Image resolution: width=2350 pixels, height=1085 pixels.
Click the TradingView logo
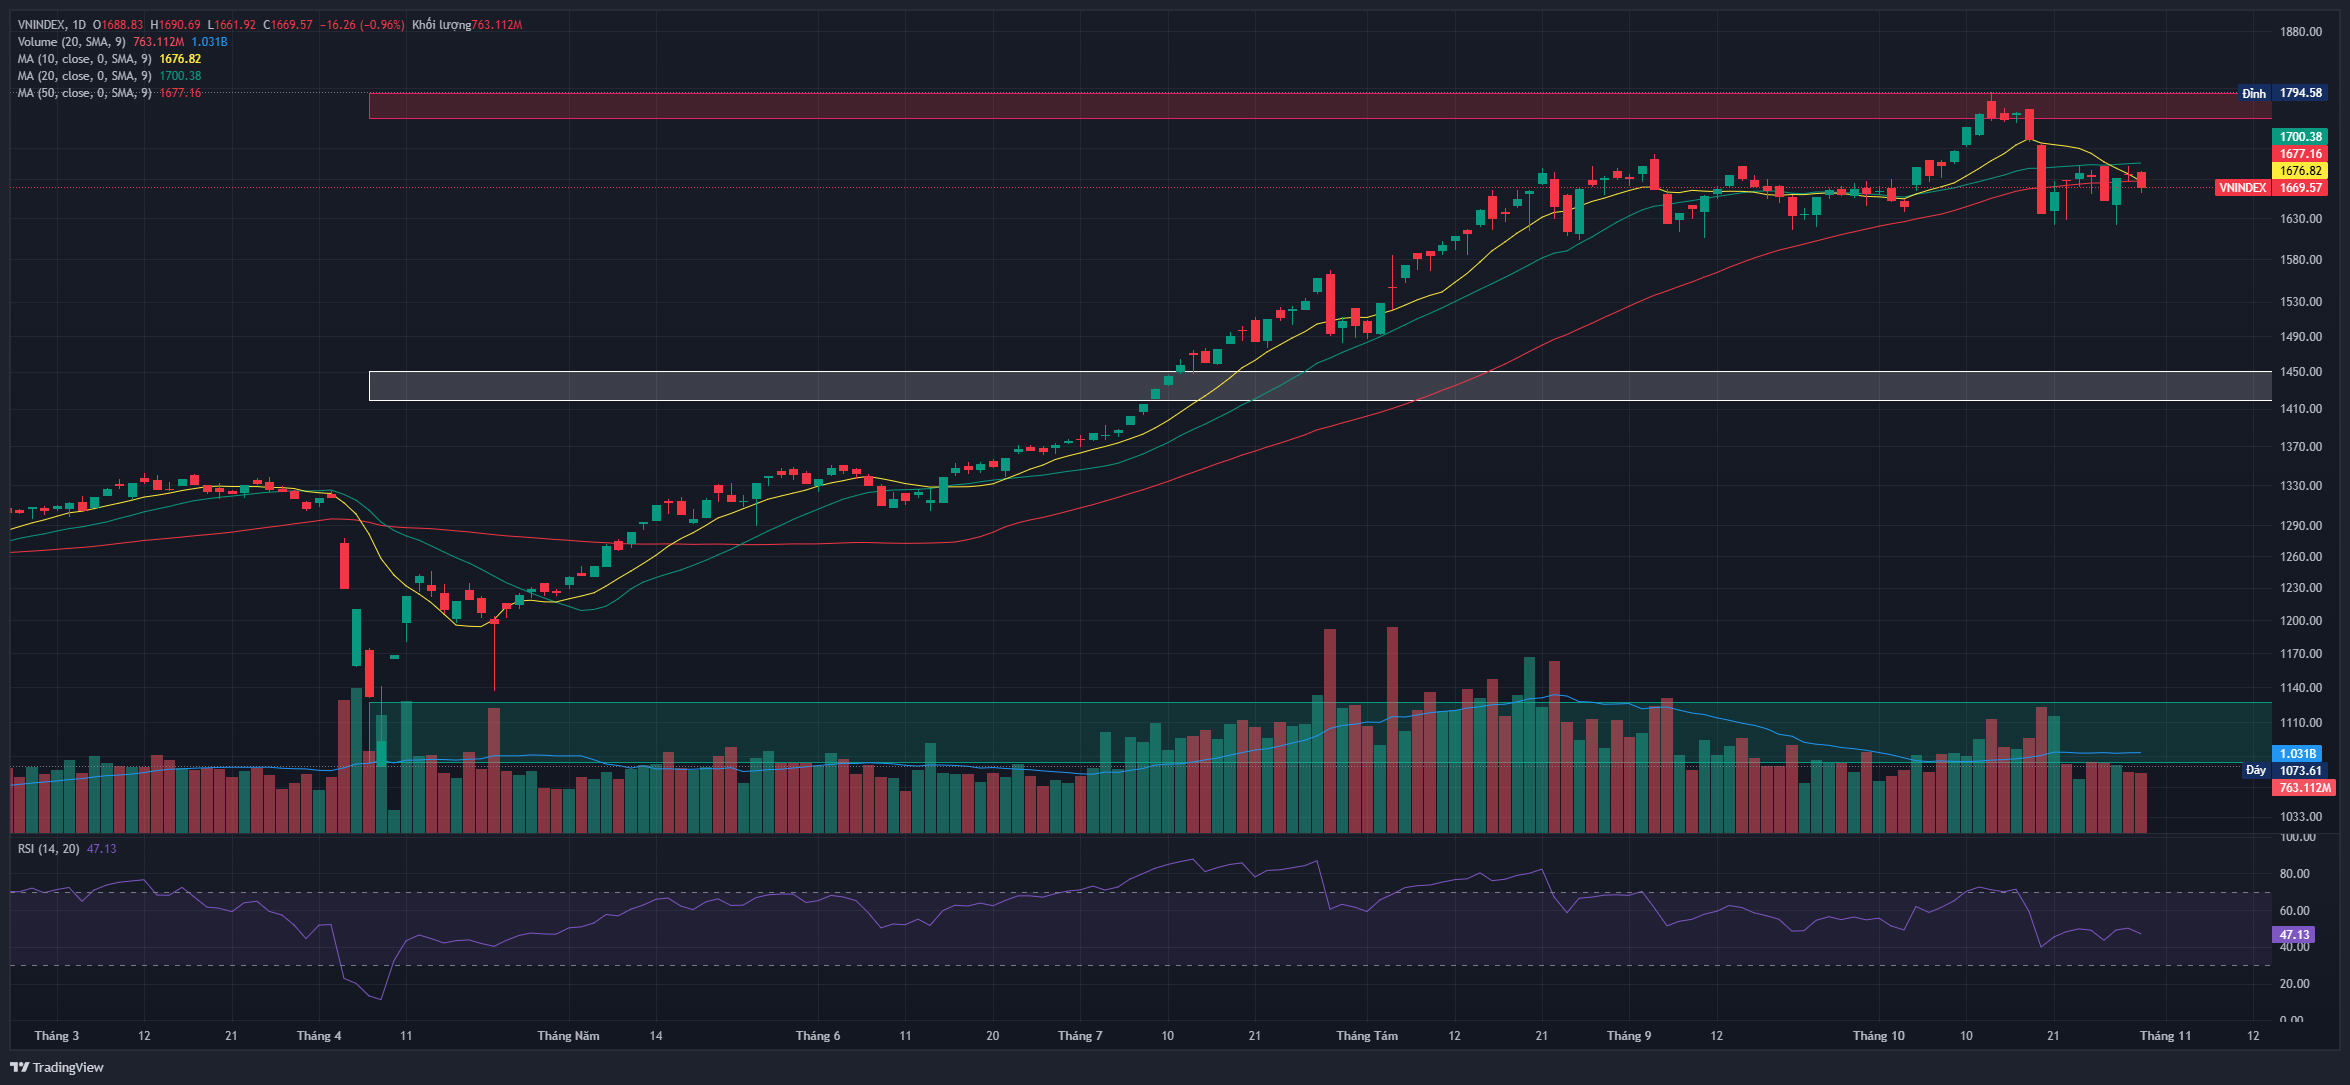click(57, 1067)
